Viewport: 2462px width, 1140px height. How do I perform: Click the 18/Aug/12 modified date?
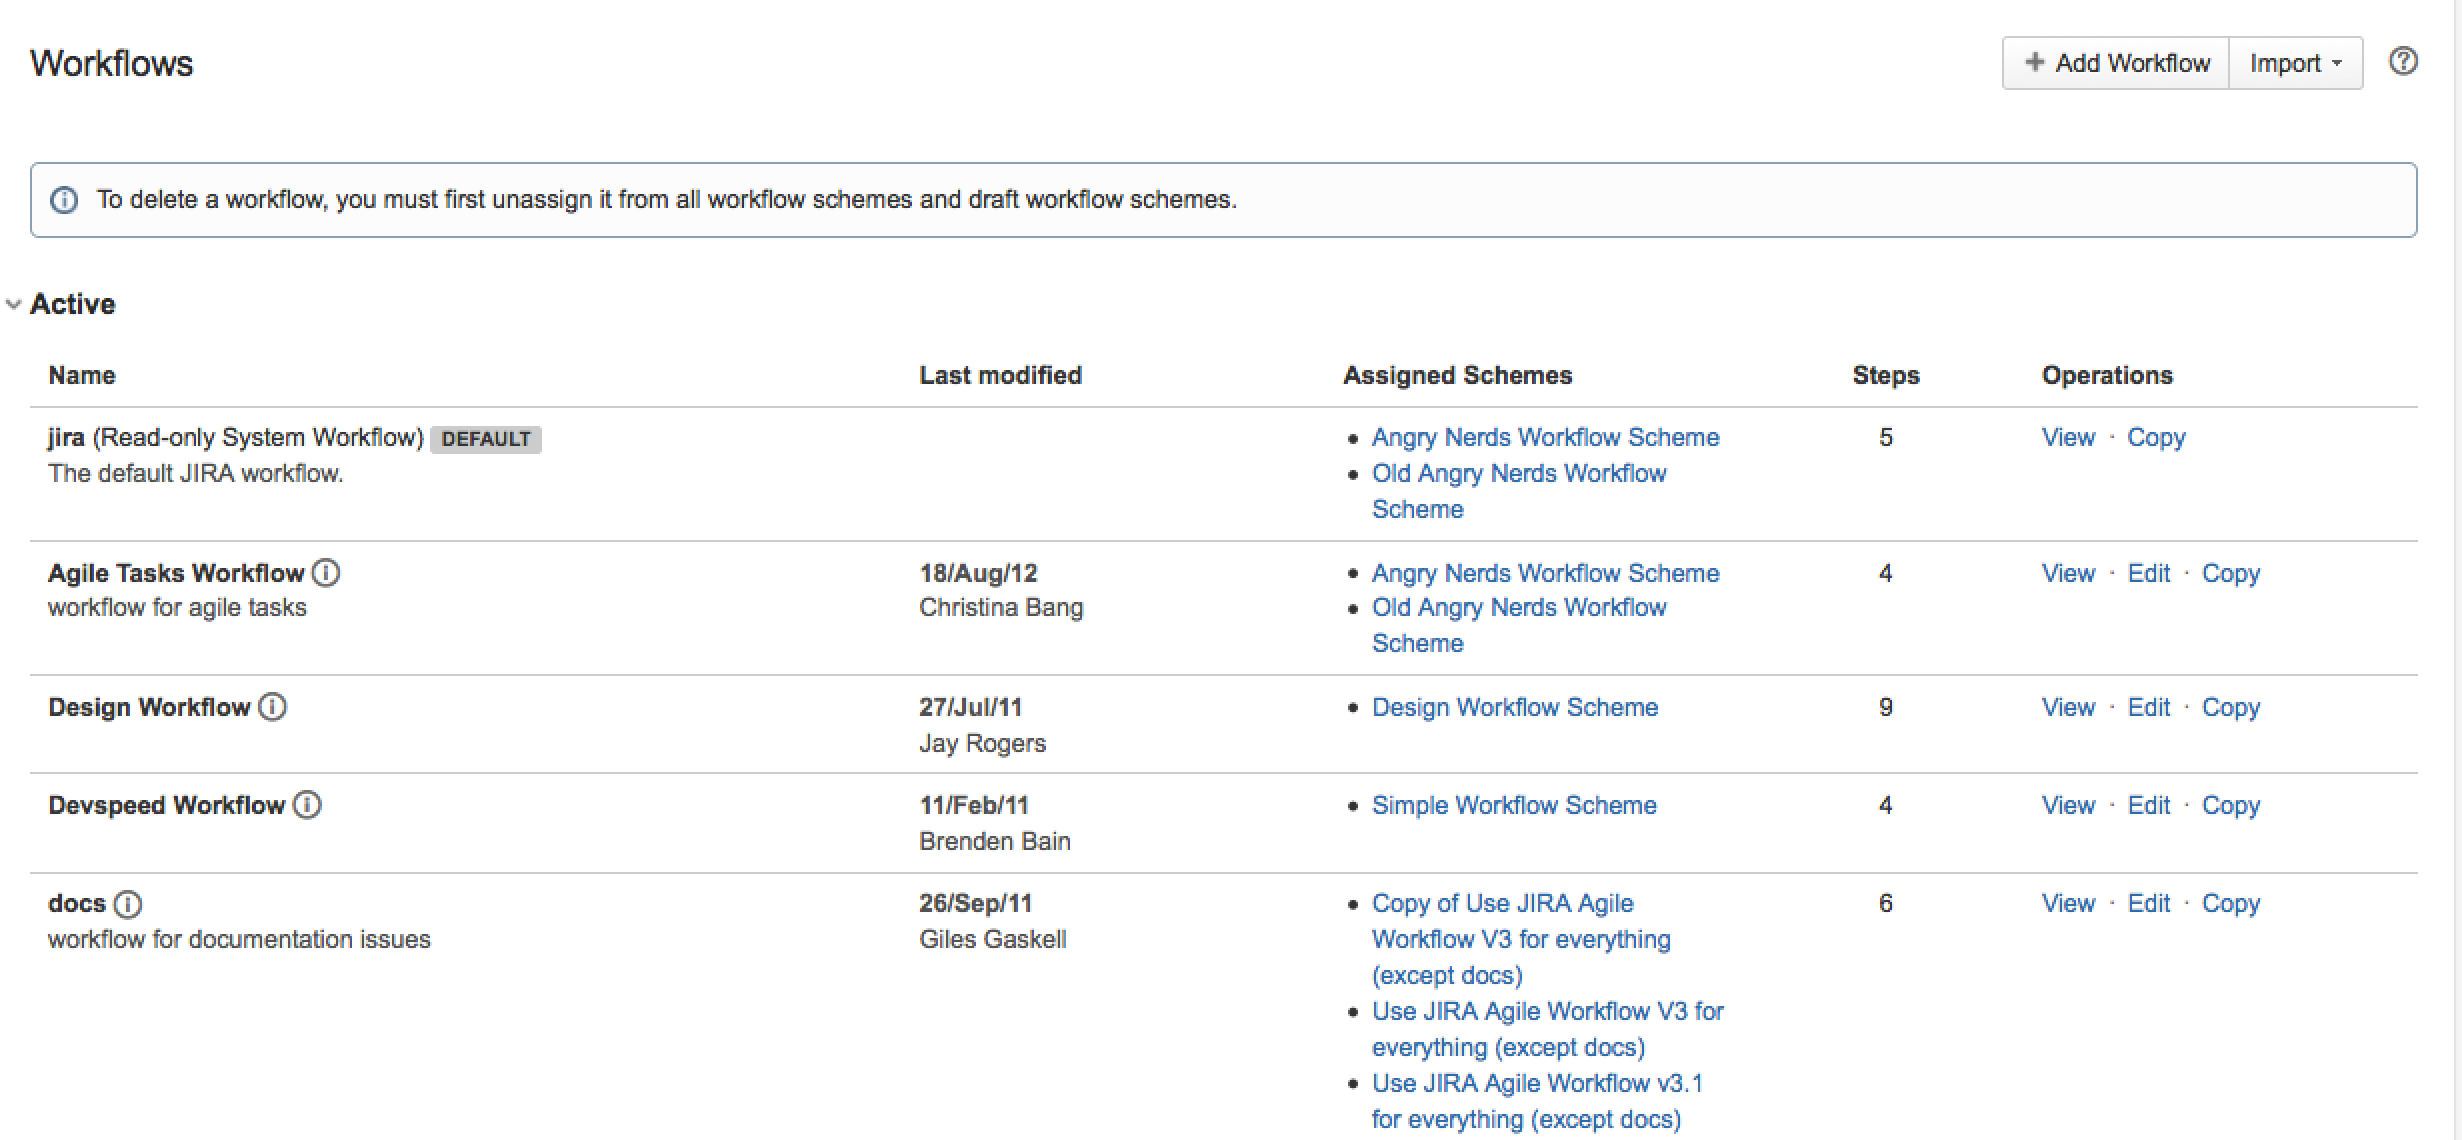point(978,574)
